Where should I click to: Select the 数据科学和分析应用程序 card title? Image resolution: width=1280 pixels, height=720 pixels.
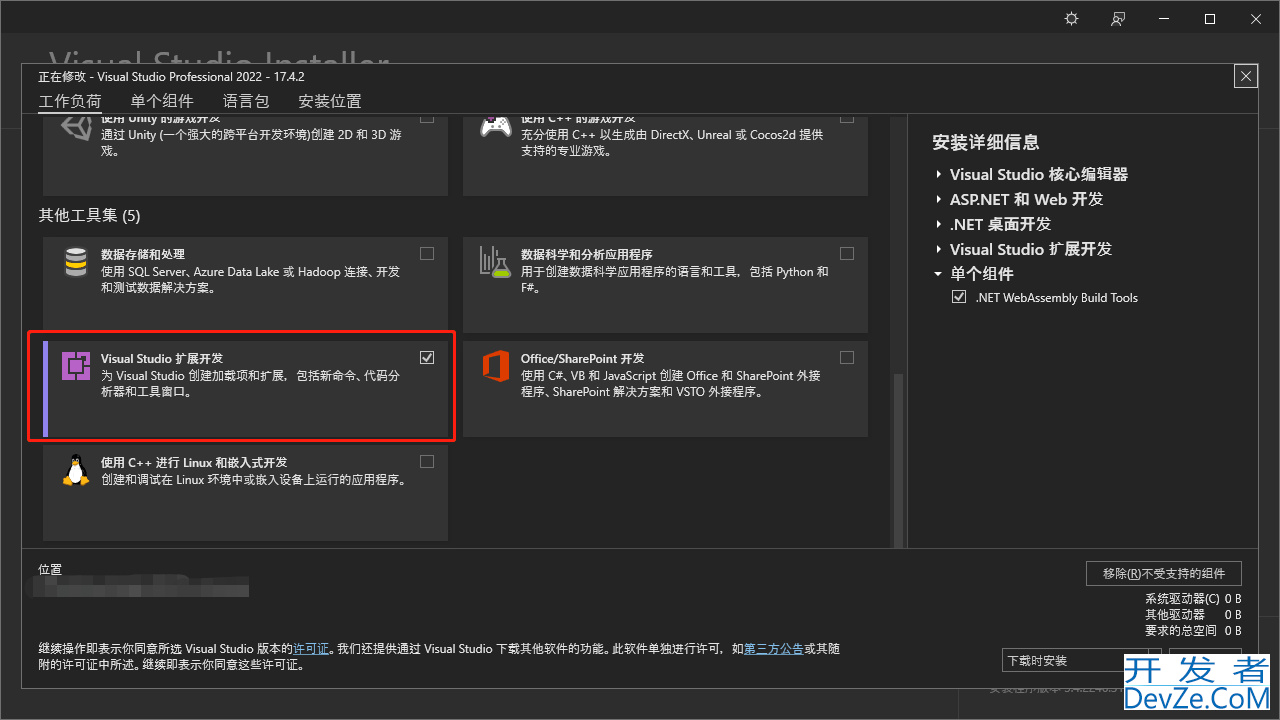point(586,255)
